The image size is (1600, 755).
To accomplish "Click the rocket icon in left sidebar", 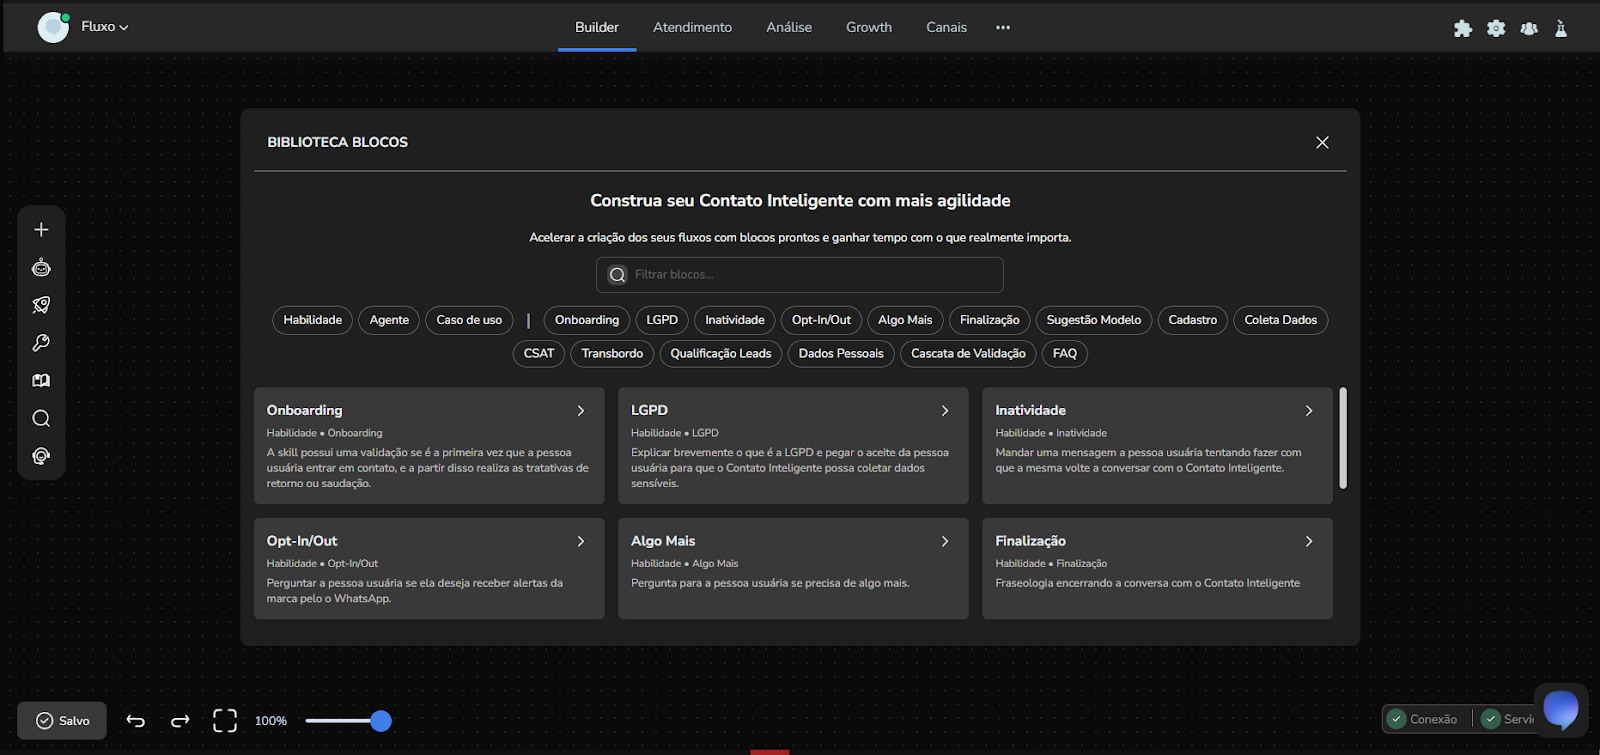I will pyautogui.click(x=41, y=305).
